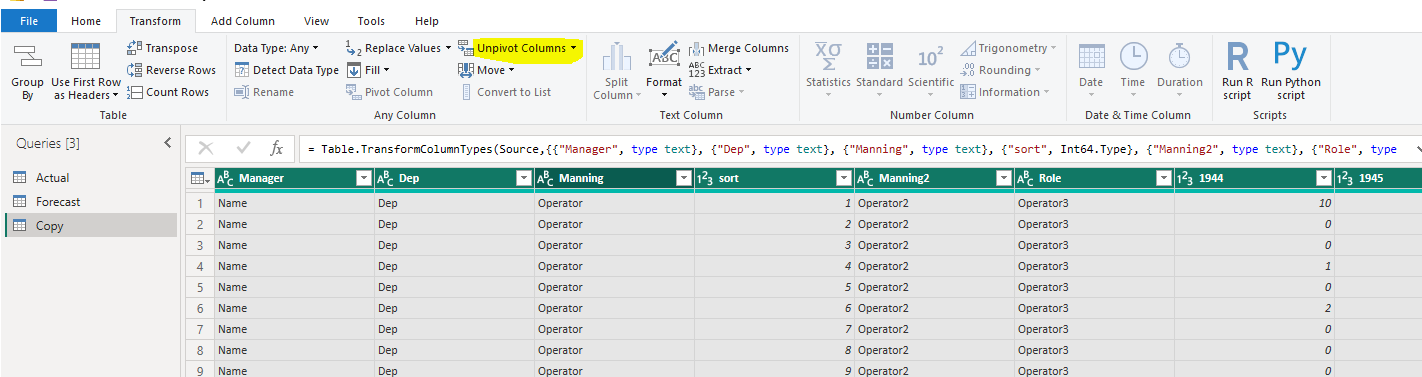This screenshot has height=377, width=1422.
Task: Click data type icon of Manager column
Action: [226, 178]
